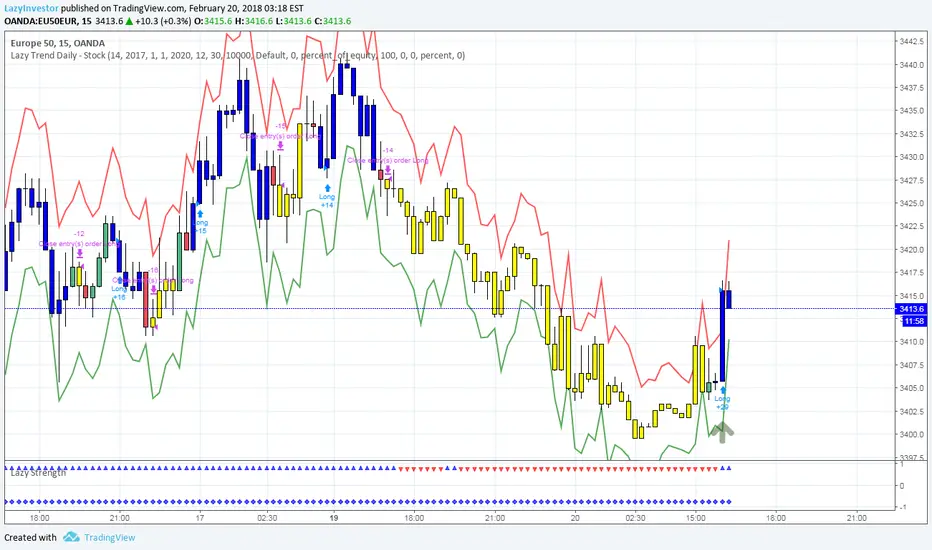Image resolution: width=932 pixels, height=550 pixels.
Task: Click the Long +14 entry label
Action: 327,200
